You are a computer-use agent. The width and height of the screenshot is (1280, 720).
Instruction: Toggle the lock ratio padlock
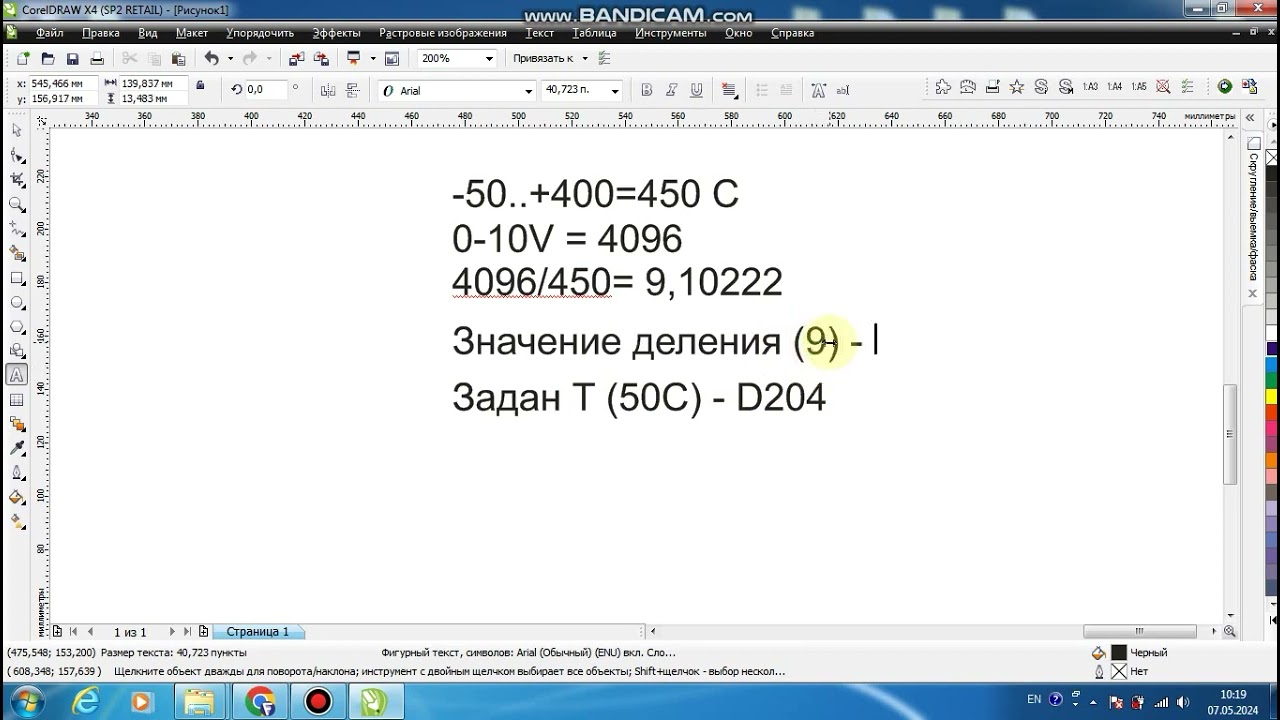tap(200, 86)
